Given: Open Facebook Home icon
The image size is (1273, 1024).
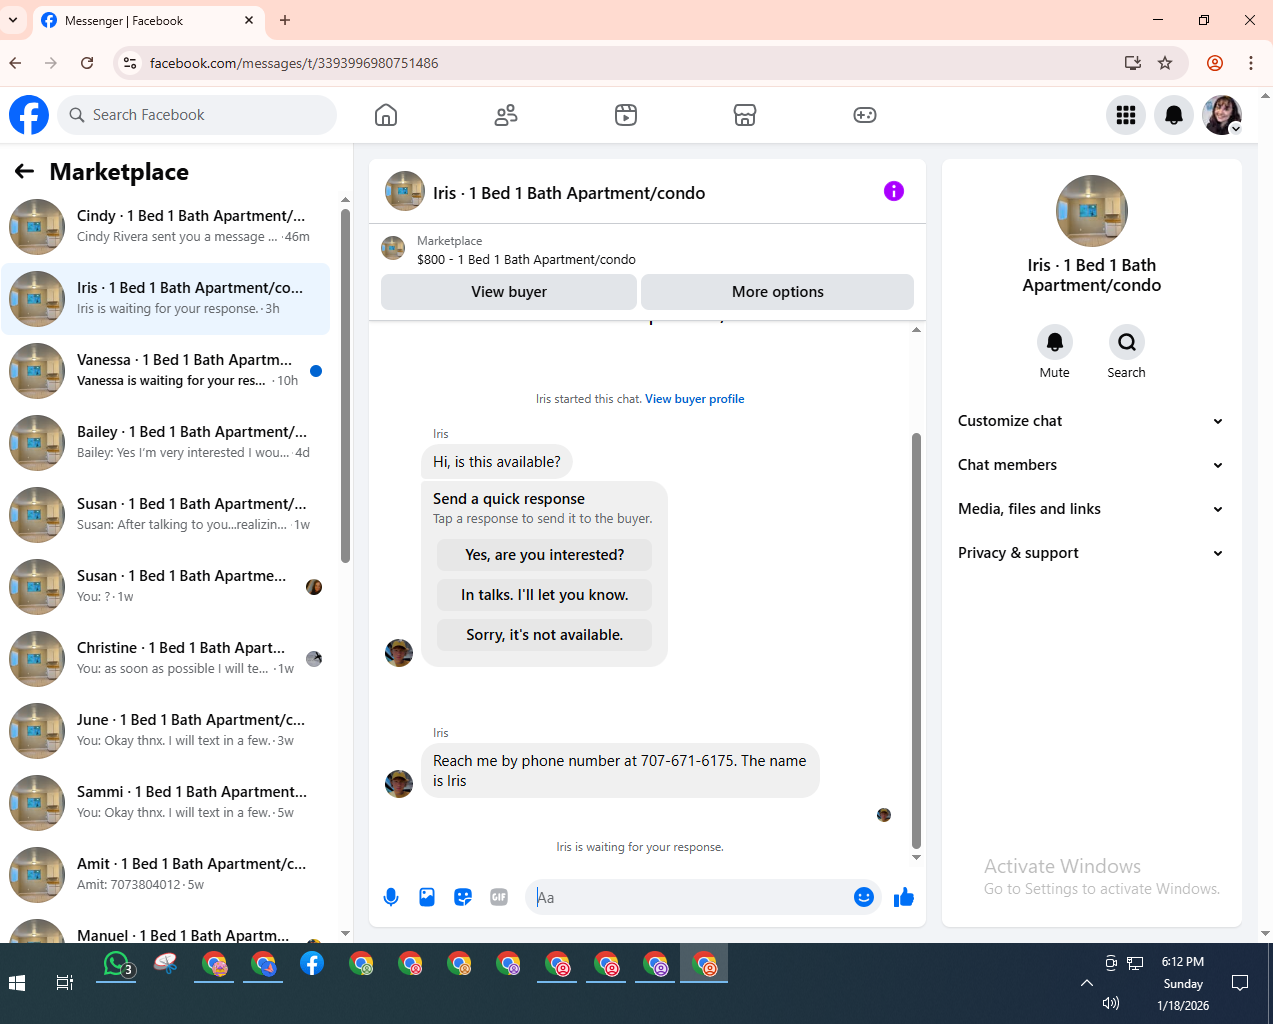Looking at the screenshot, I should coord(386,115).
